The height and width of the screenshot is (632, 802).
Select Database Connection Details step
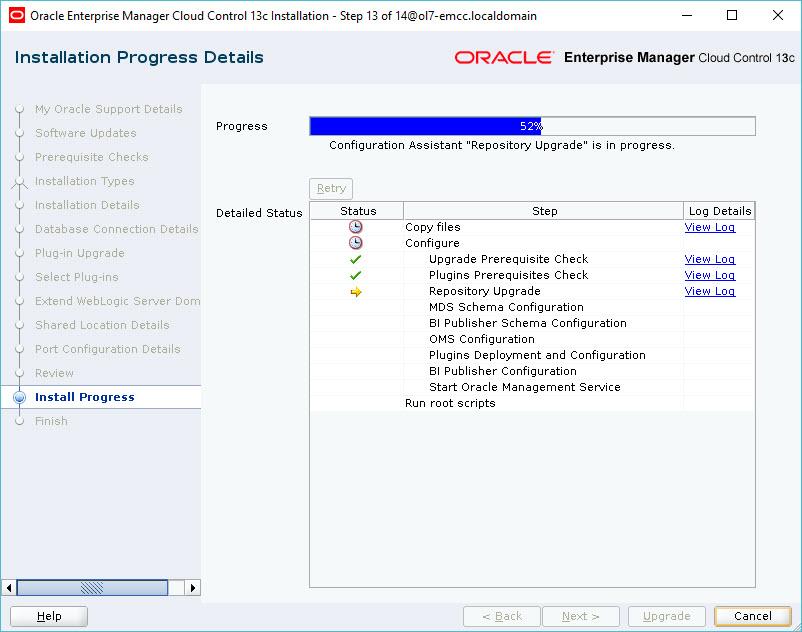click(x=117, y=229)
